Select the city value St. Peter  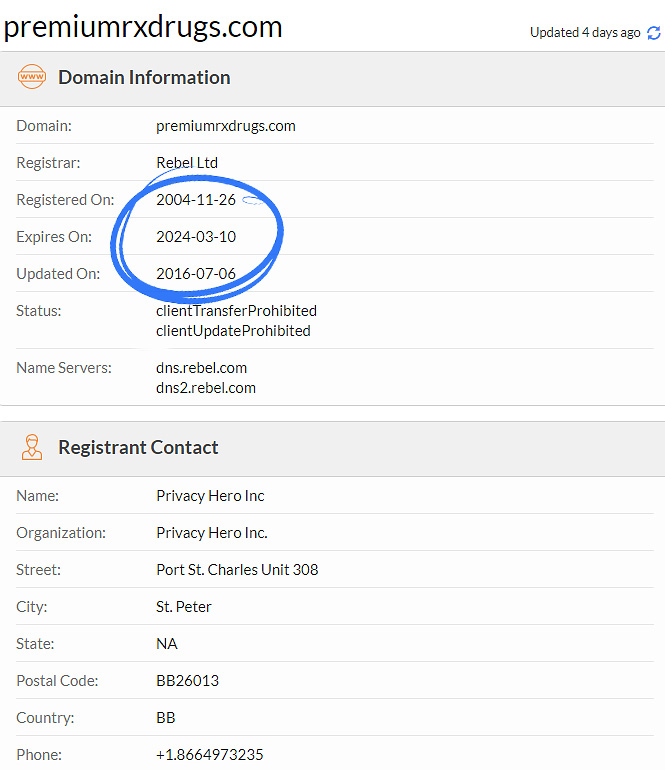pyautogui.click(x=184, y=607)
